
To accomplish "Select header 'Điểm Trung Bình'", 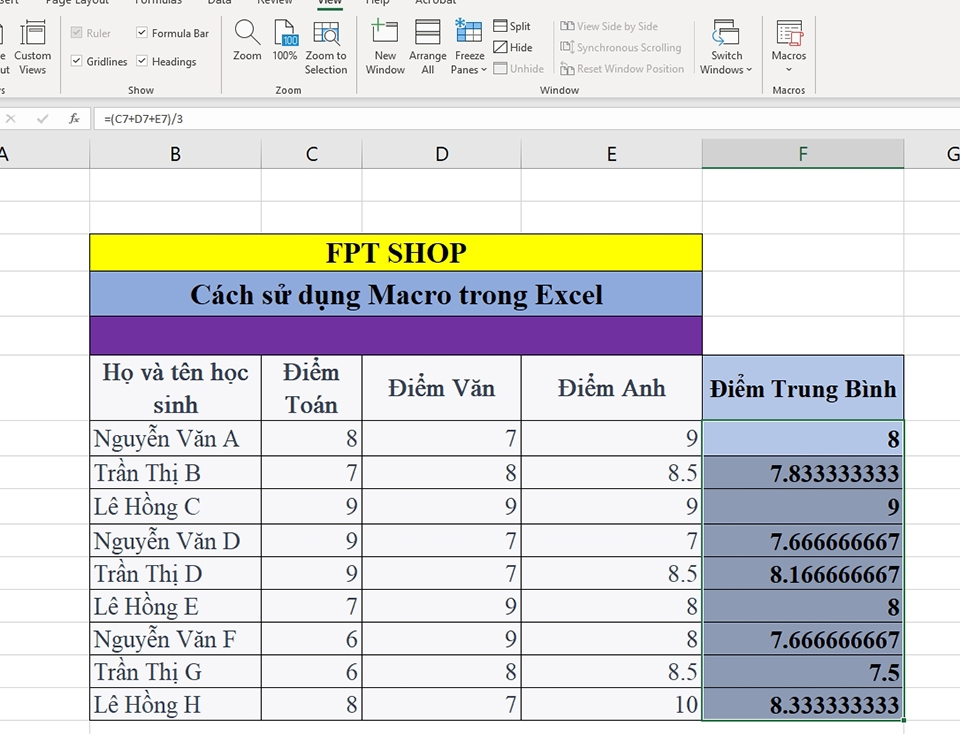I will coord(803,388).
